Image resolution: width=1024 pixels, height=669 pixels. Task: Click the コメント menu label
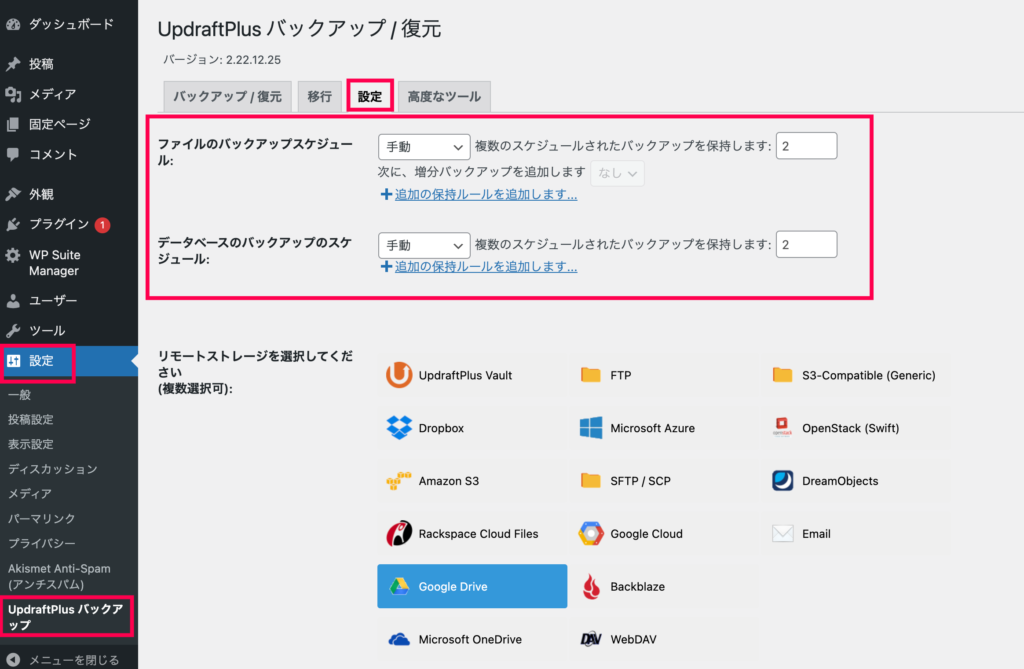click(x=53, y=155)
